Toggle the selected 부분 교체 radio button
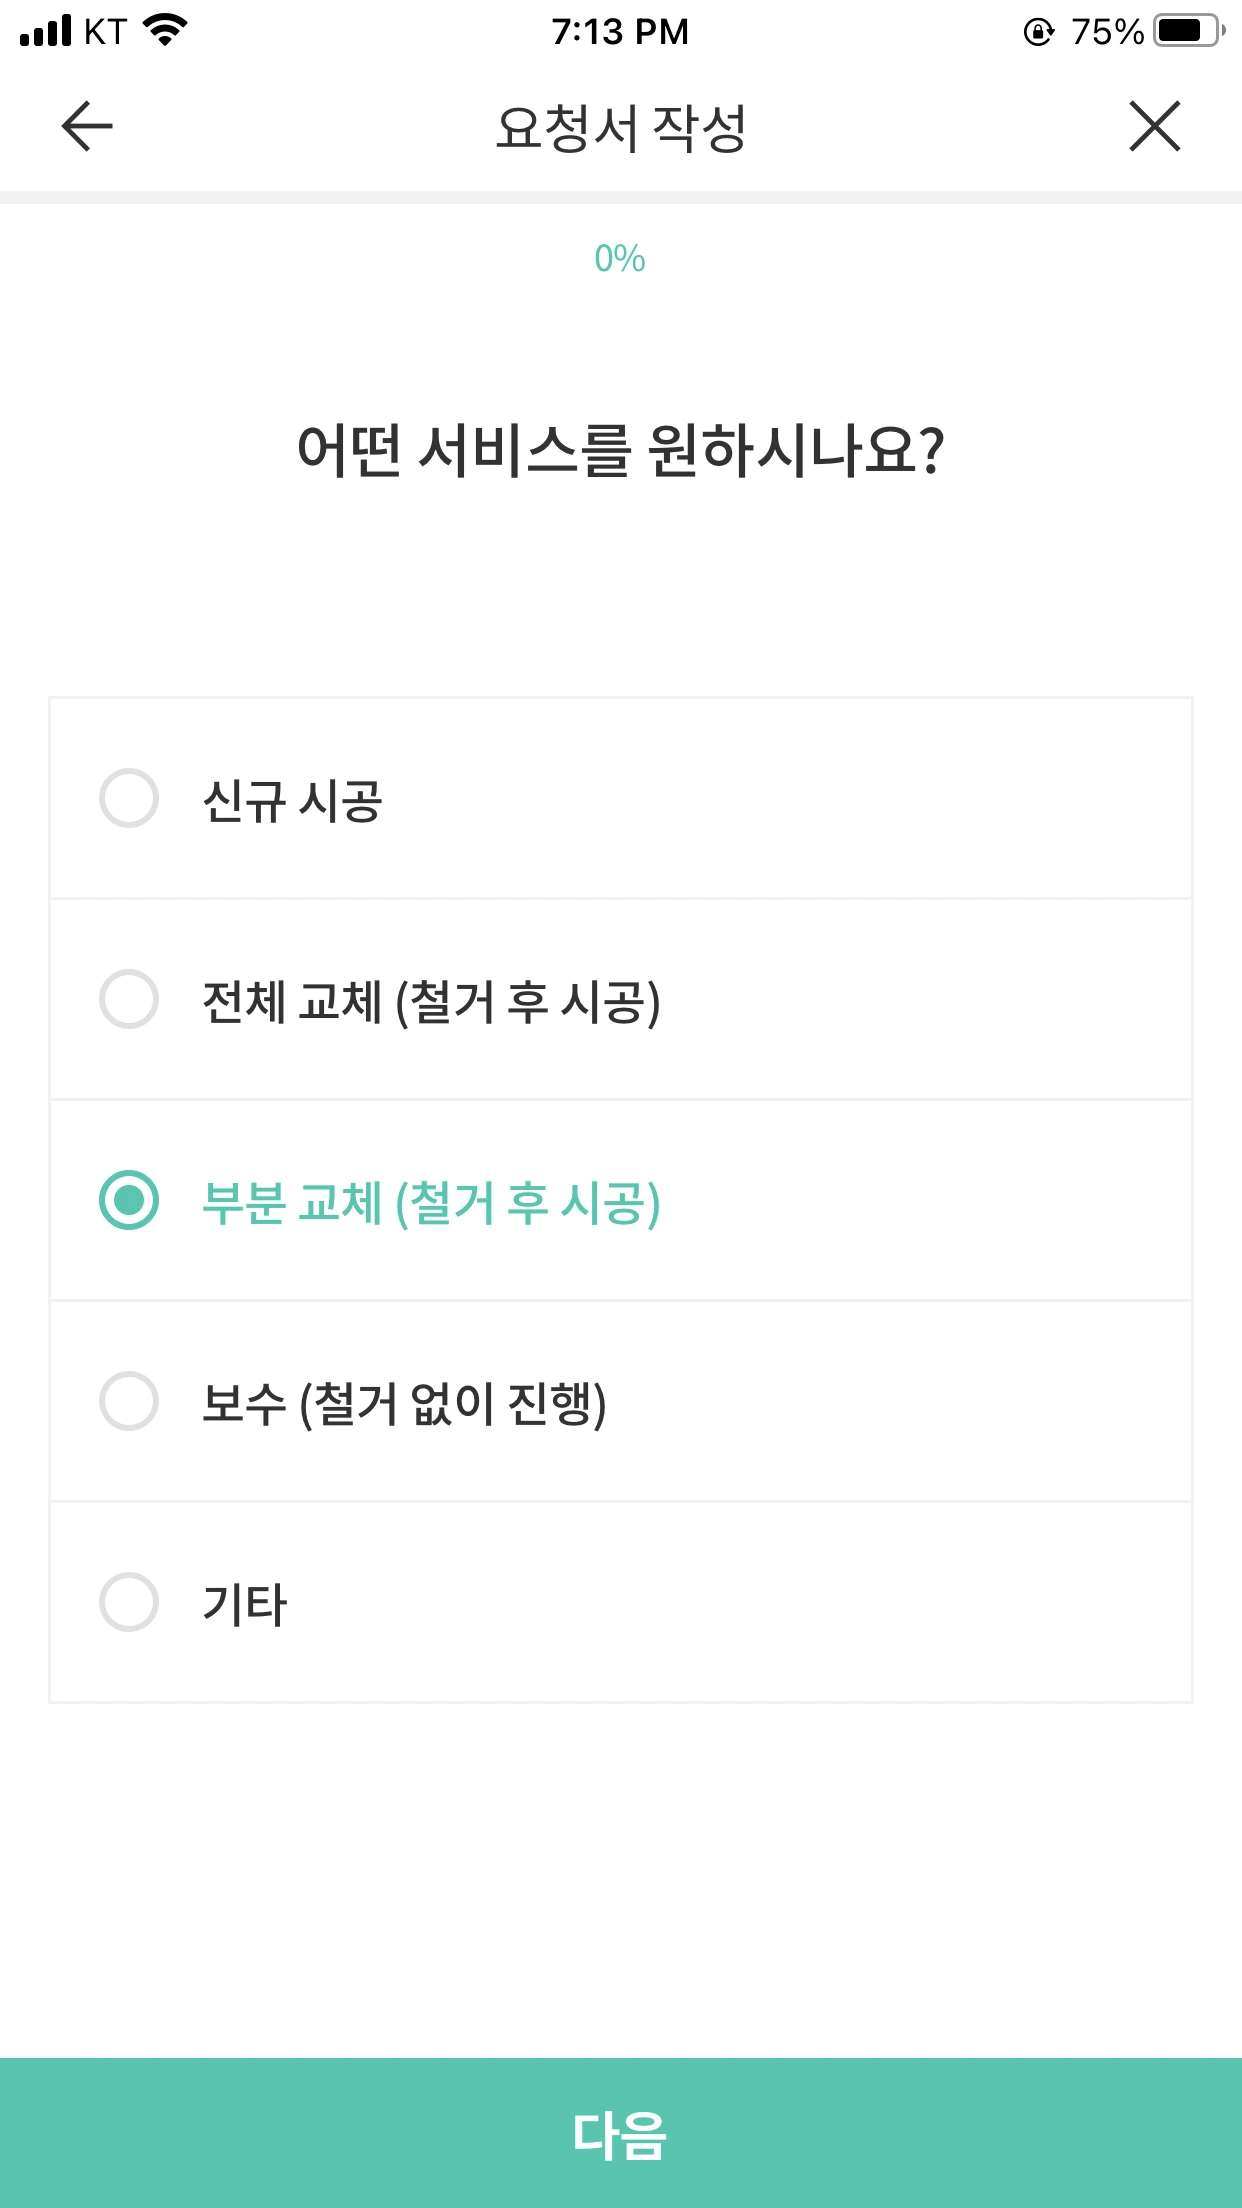Image resolution: width=1242 pixels, height=2208 pixels. click(x=129, y=1200)
